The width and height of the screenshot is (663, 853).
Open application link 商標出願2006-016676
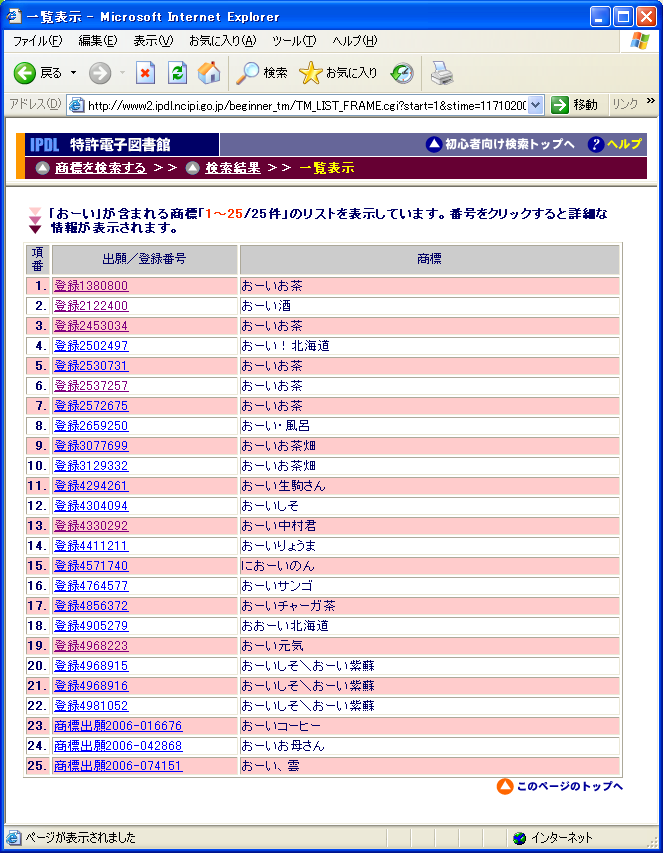click(118, 726)
